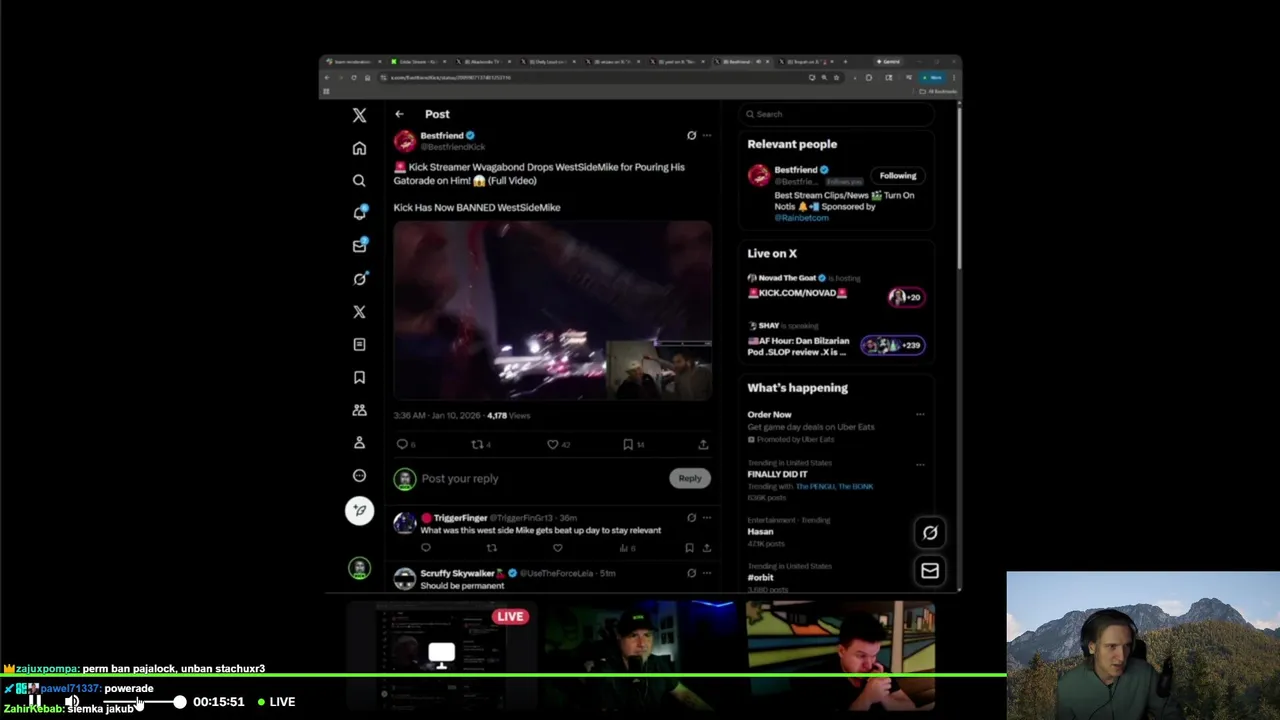Open the #orbit trending topic
This screenshot has width=1280, height=720.
(x=760, y=577)
